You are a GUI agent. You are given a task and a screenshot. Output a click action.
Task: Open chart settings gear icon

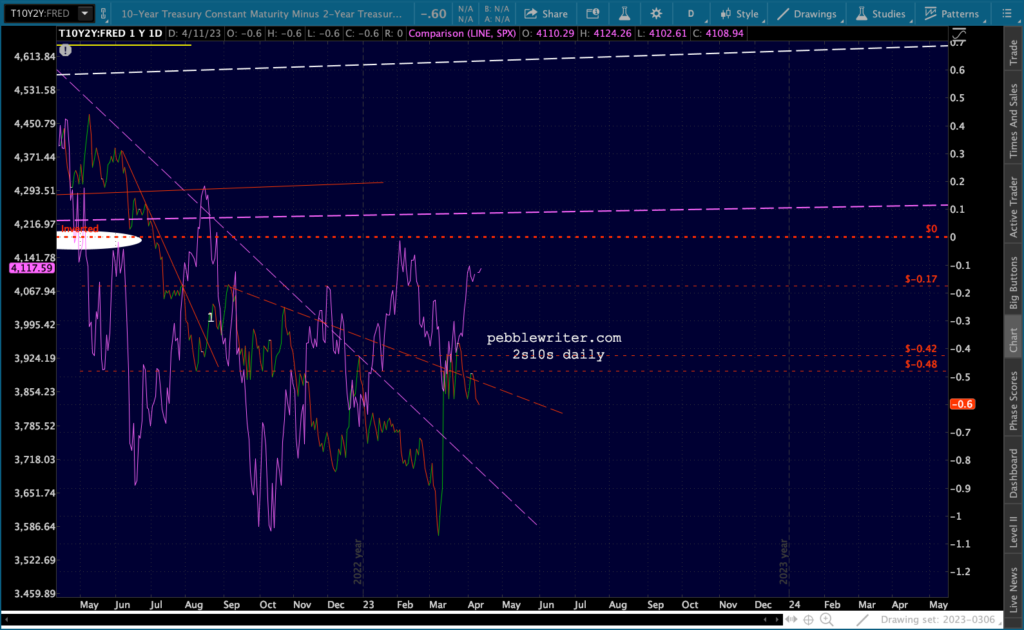[x=655, y=14]
